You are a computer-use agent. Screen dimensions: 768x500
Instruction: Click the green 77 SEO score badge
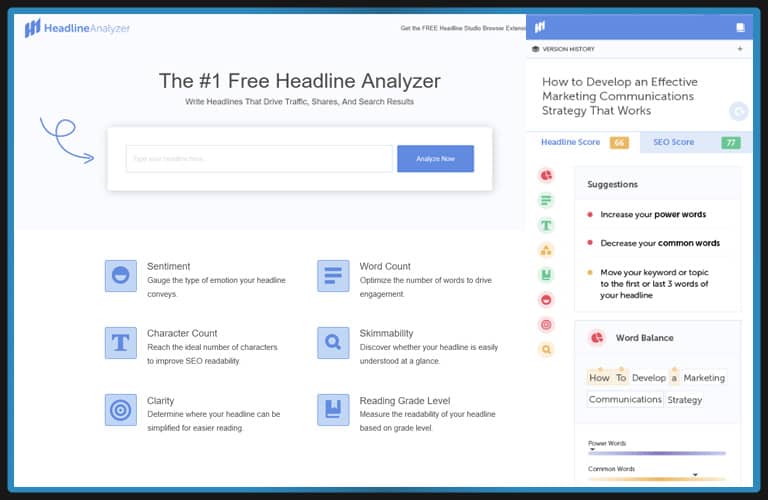coord(731,143)
